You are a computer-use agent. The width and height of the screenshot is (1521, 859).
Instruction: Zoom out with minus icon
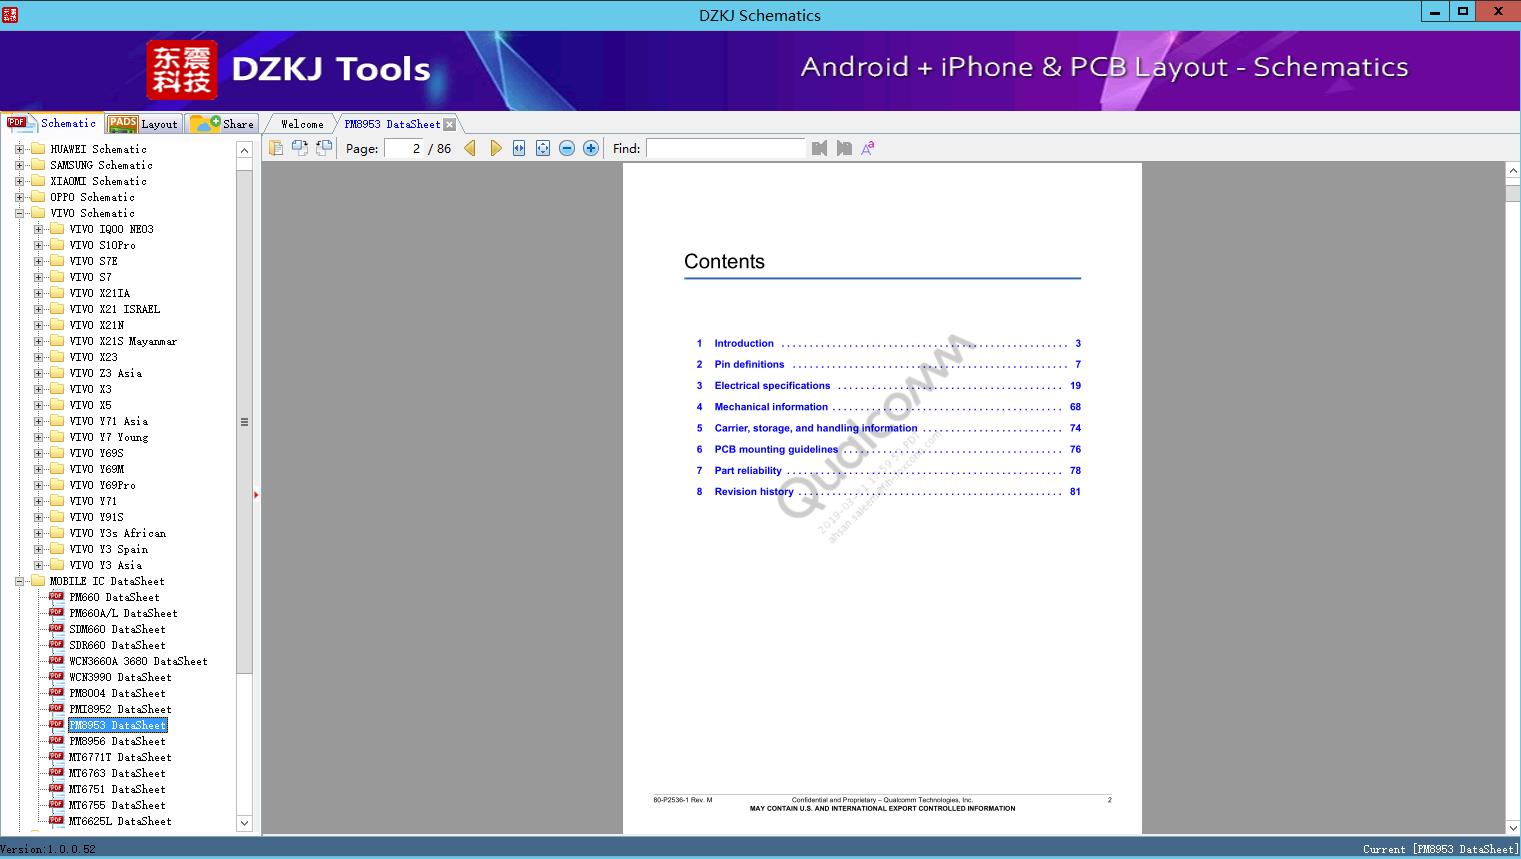567,148
